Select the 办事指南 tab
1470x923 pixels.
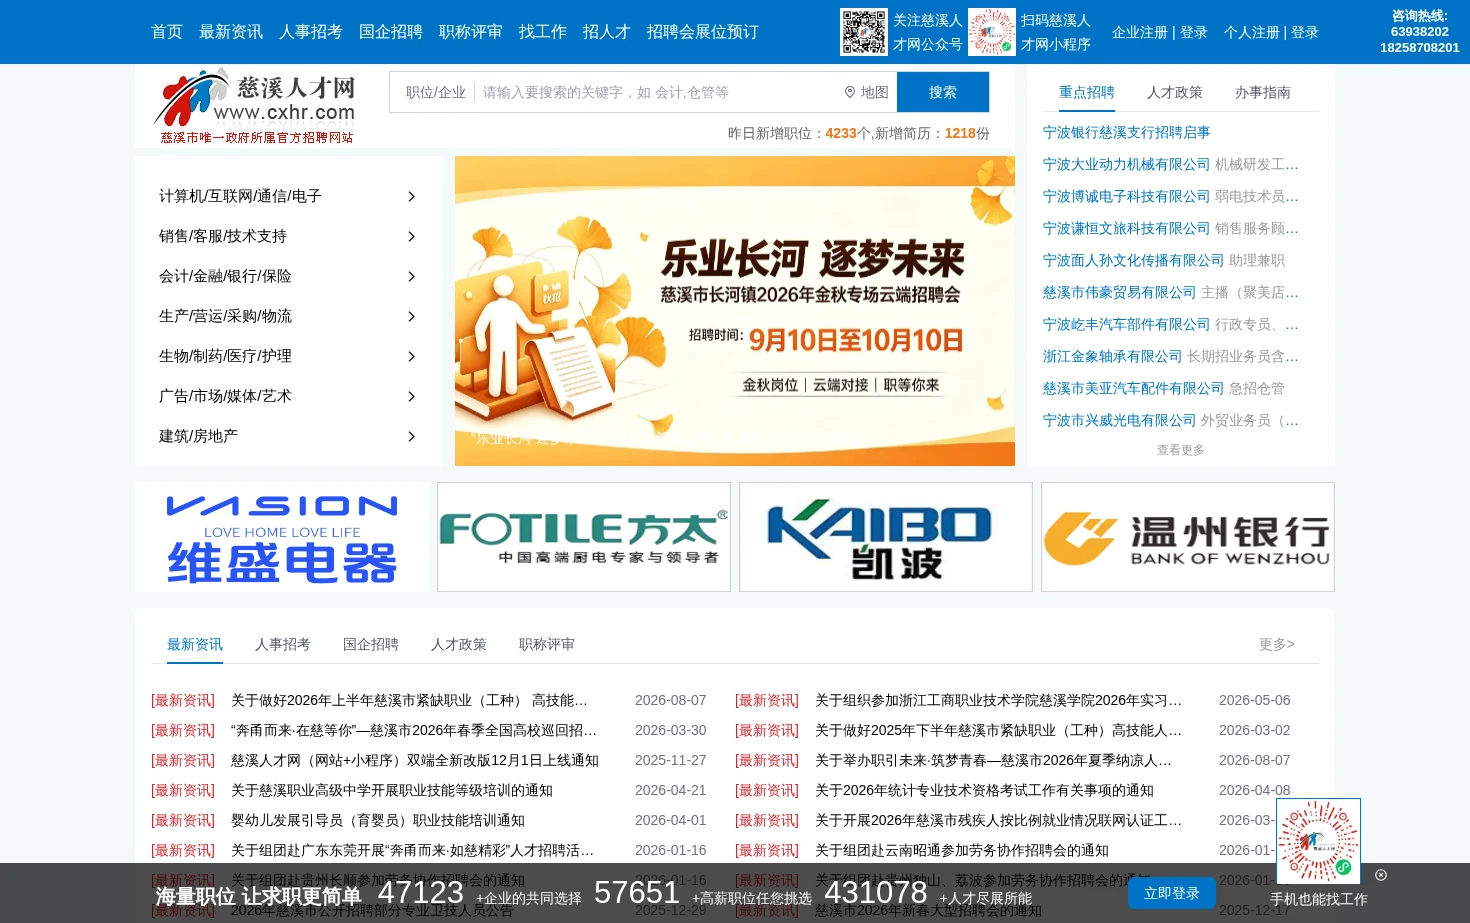(1263, 92)
